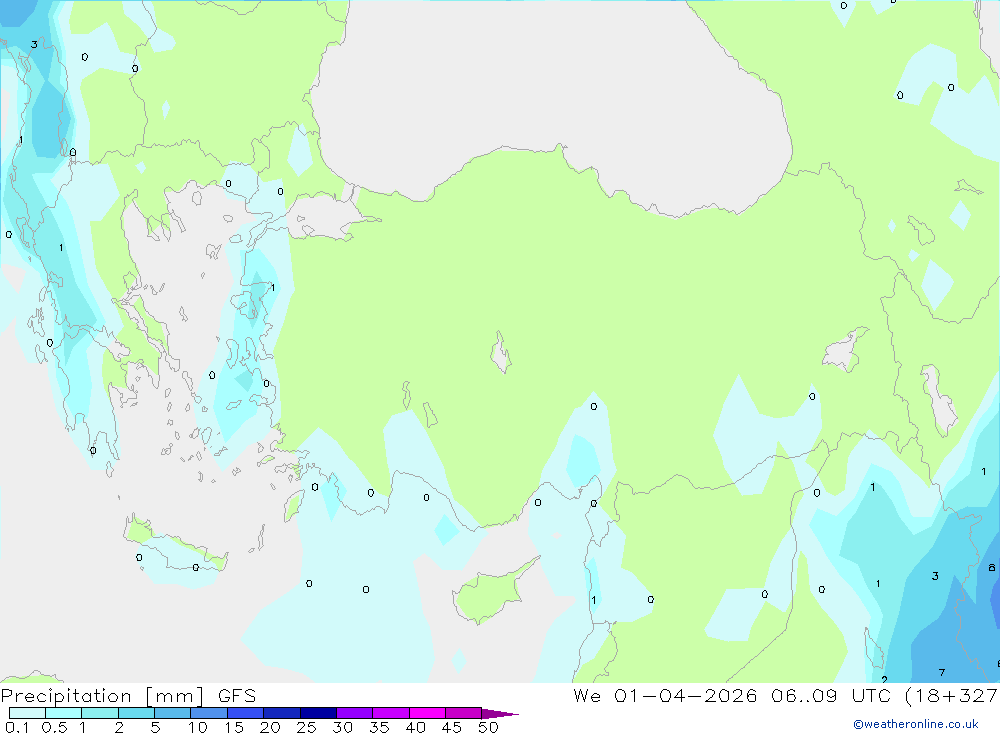This screenshot has height=733, width=1000.
Task: Click the 50 label on the legend scale
Action: [488, 727]
